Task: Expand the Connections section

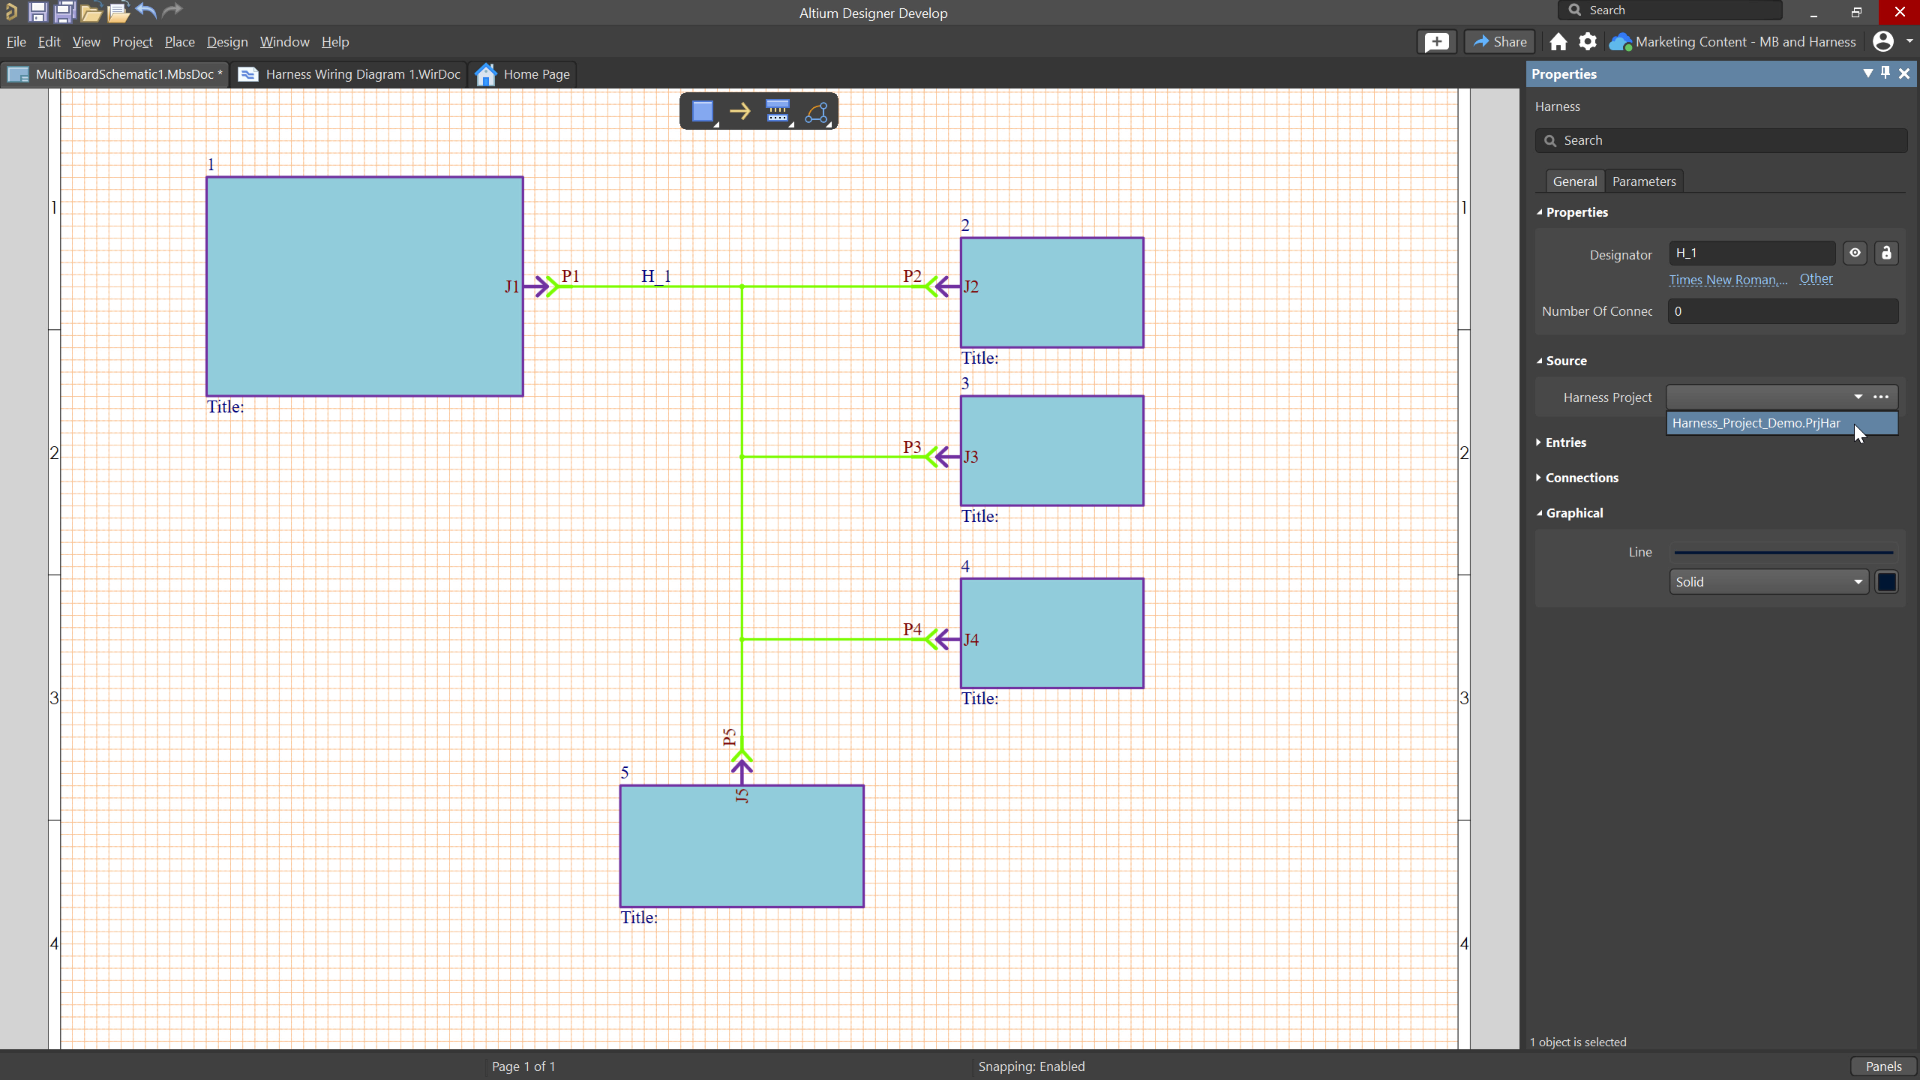Action: 1581,477
